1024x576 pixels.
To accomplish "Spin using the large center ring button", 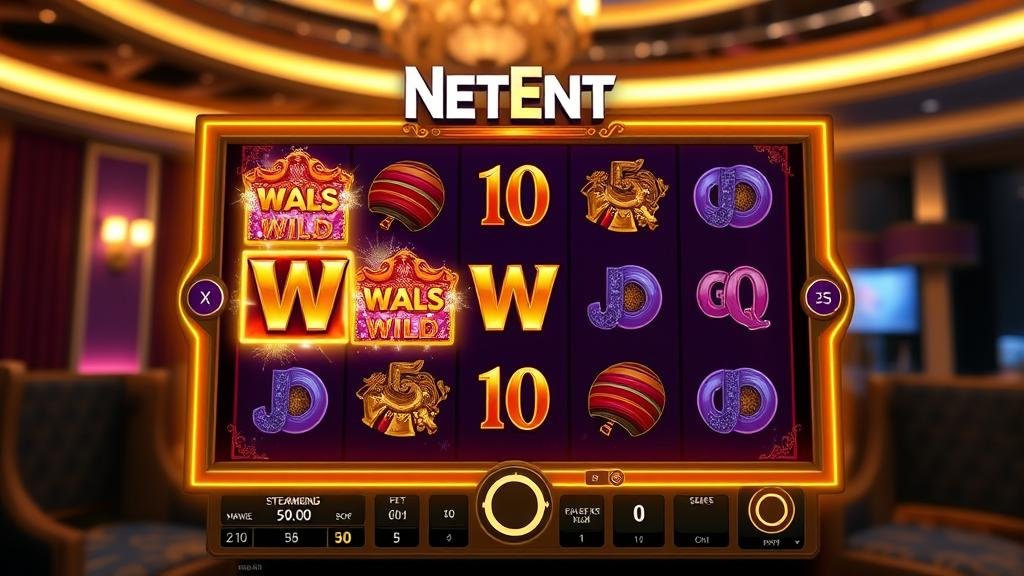I will pos(515,506).
